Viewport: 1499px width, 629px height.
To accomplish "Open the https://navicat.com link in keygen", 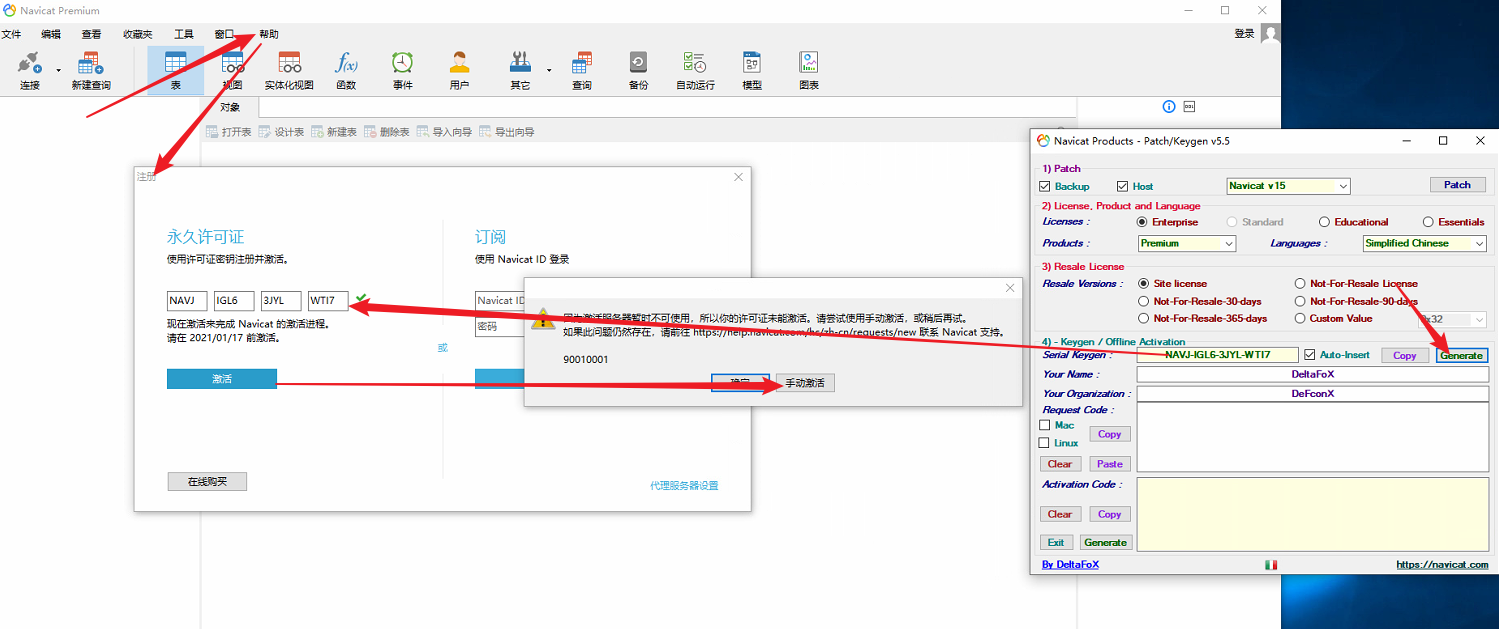I will [x=1442, y=565].
